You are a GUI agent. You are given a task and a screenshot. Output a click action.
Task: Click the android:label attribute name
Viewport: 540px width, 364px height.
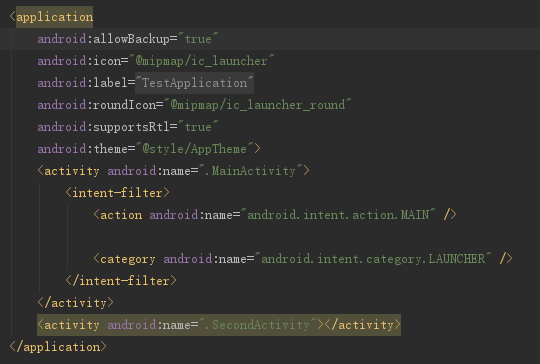click(83, 83)
